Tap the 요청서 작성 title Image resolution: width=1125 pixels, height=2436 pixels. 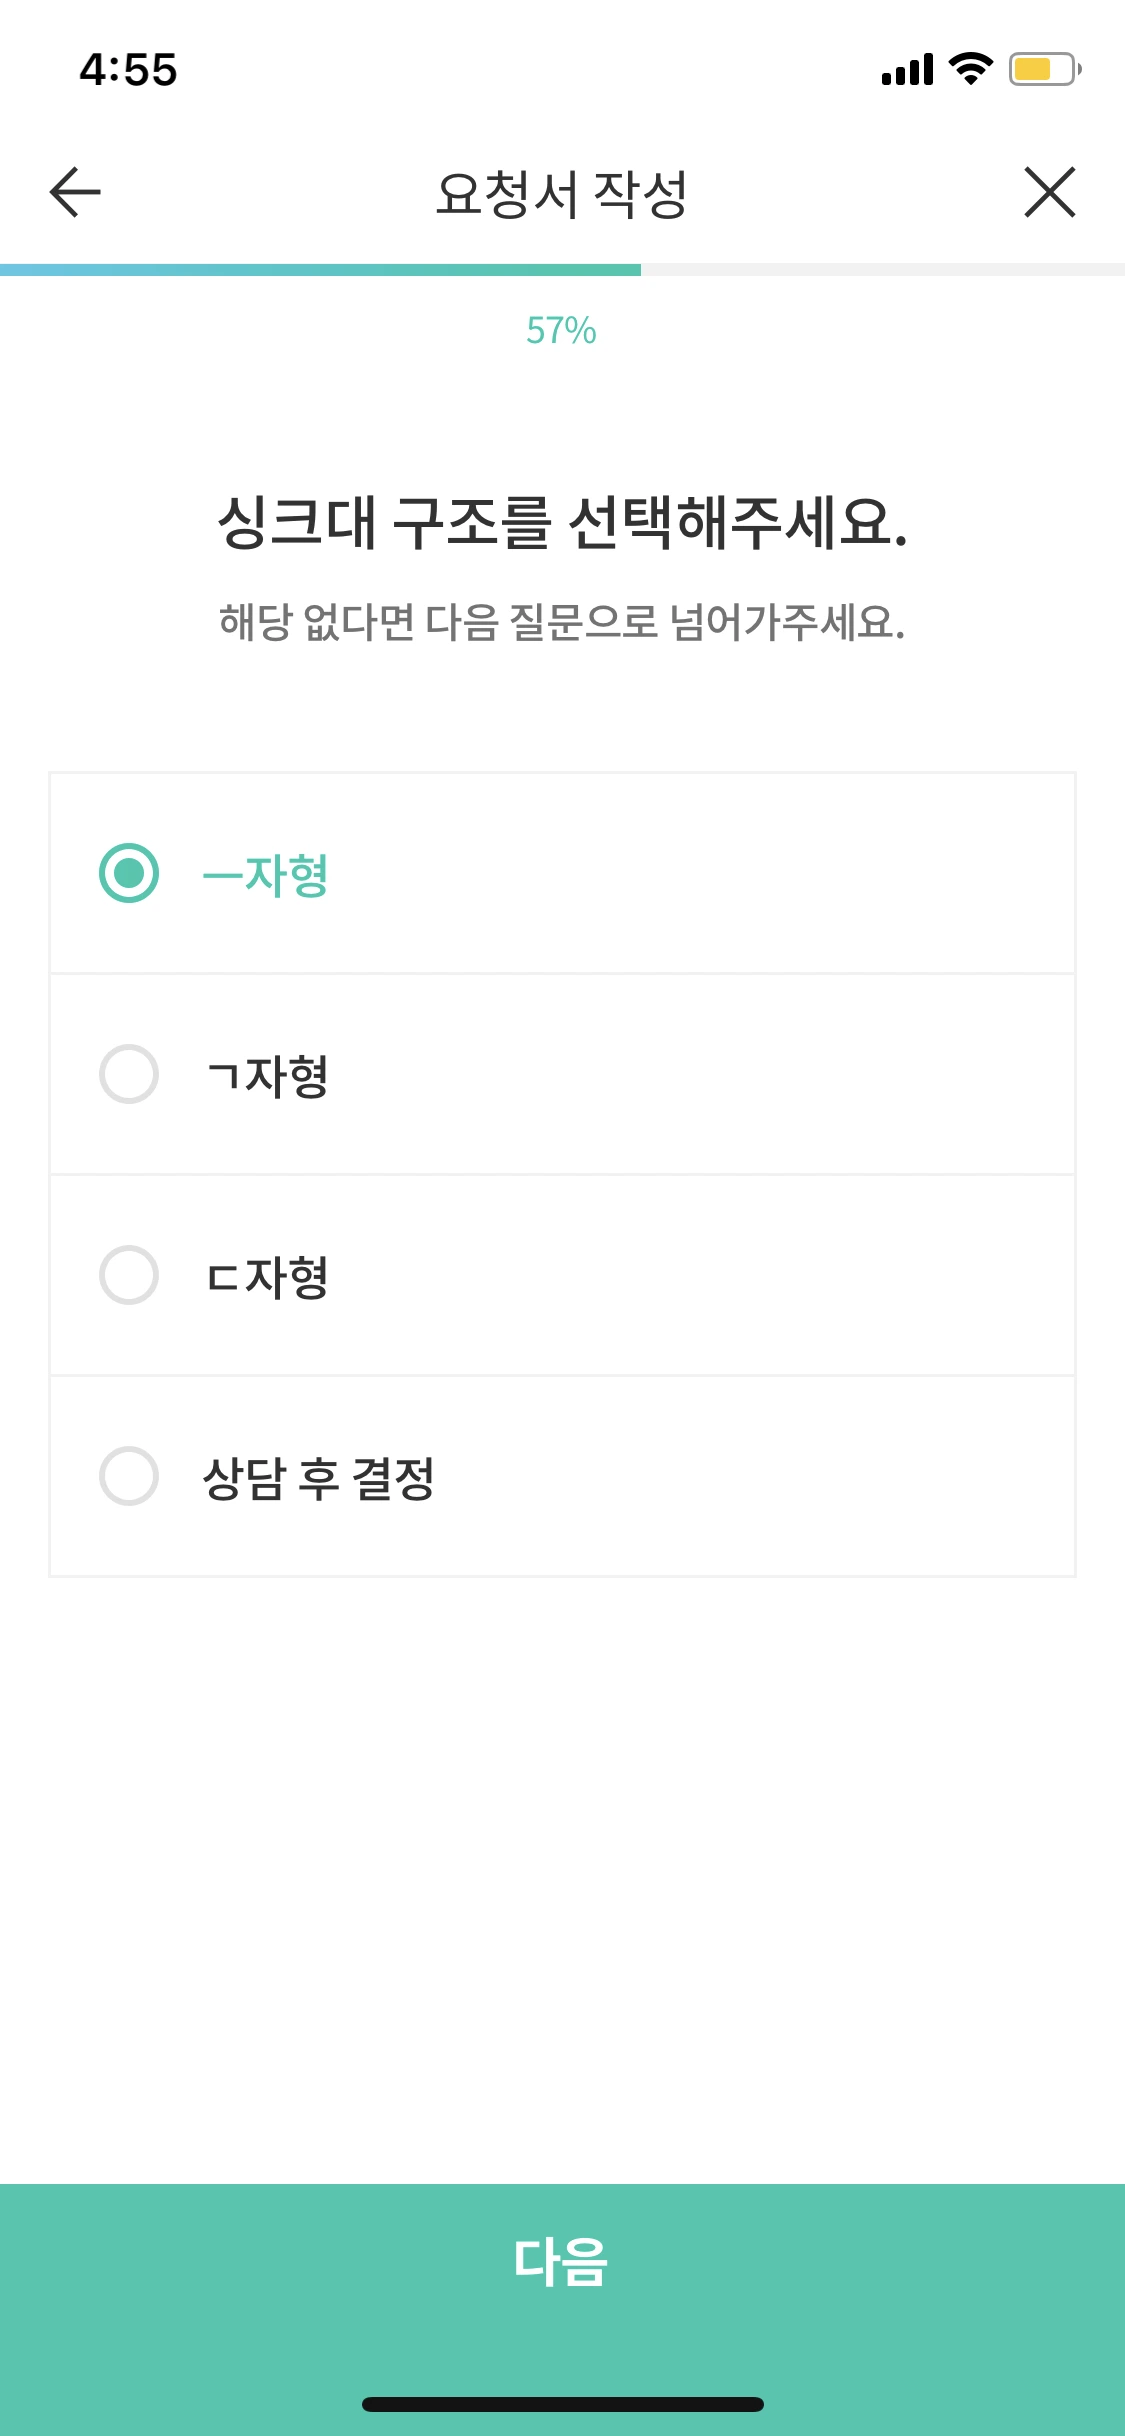[562, 192]
